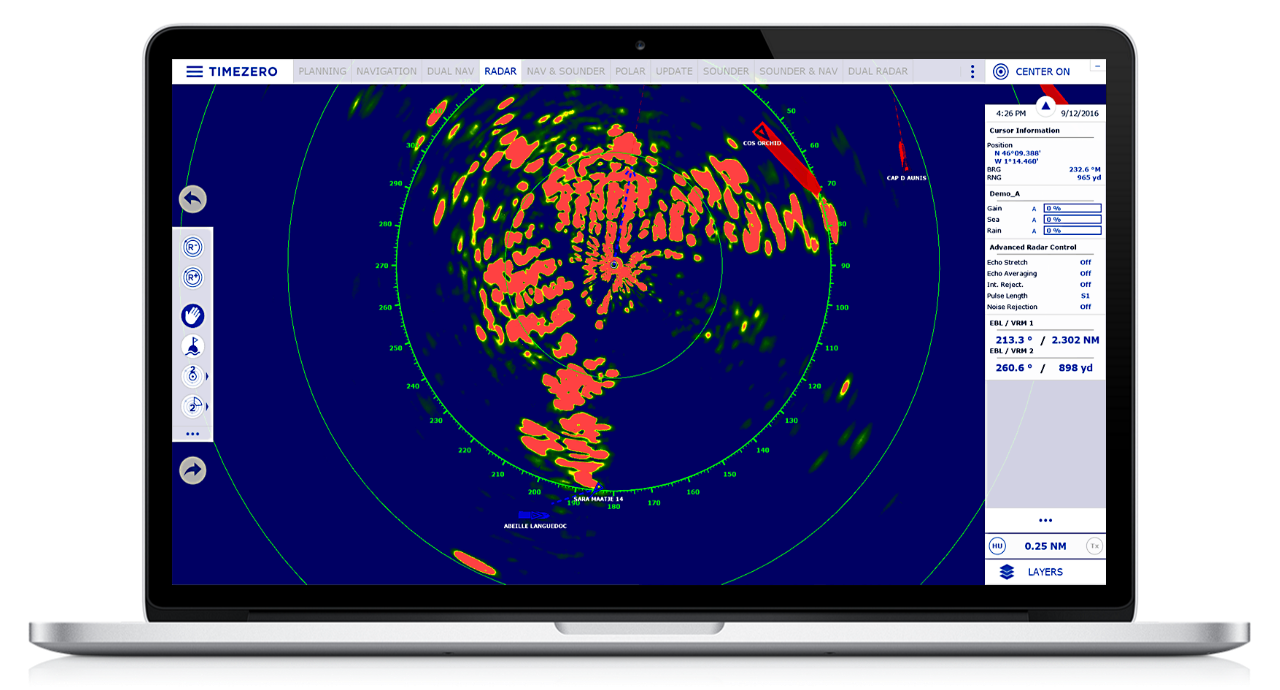
Task: Click the undo arrow button
Action: [x=192, y=199]
